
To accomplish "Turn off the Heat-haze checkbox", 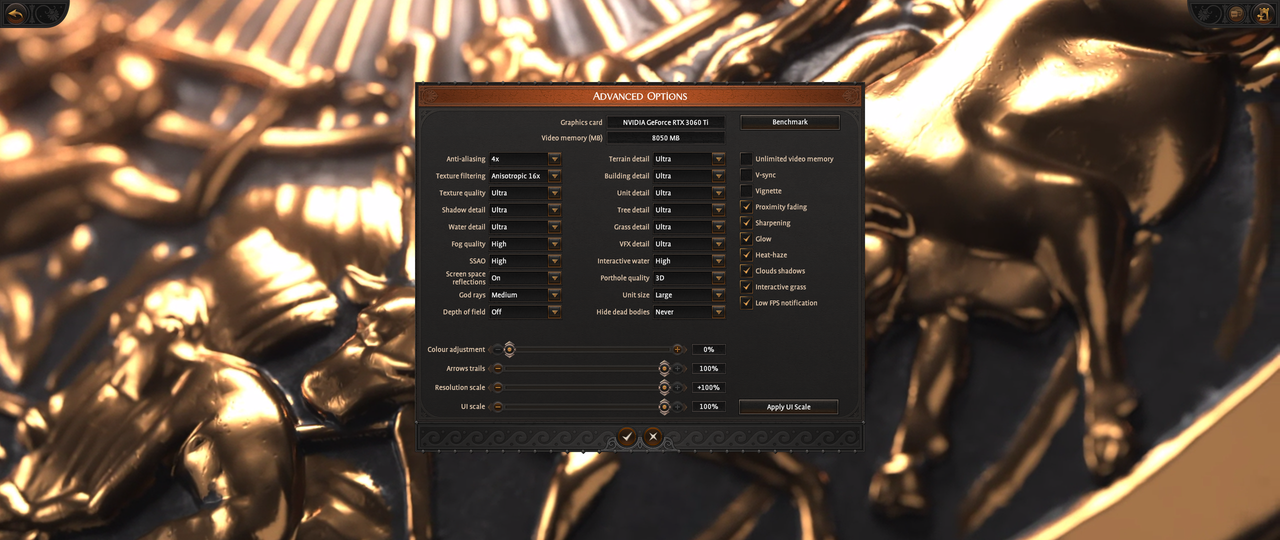I will click(x=746, y=255).
